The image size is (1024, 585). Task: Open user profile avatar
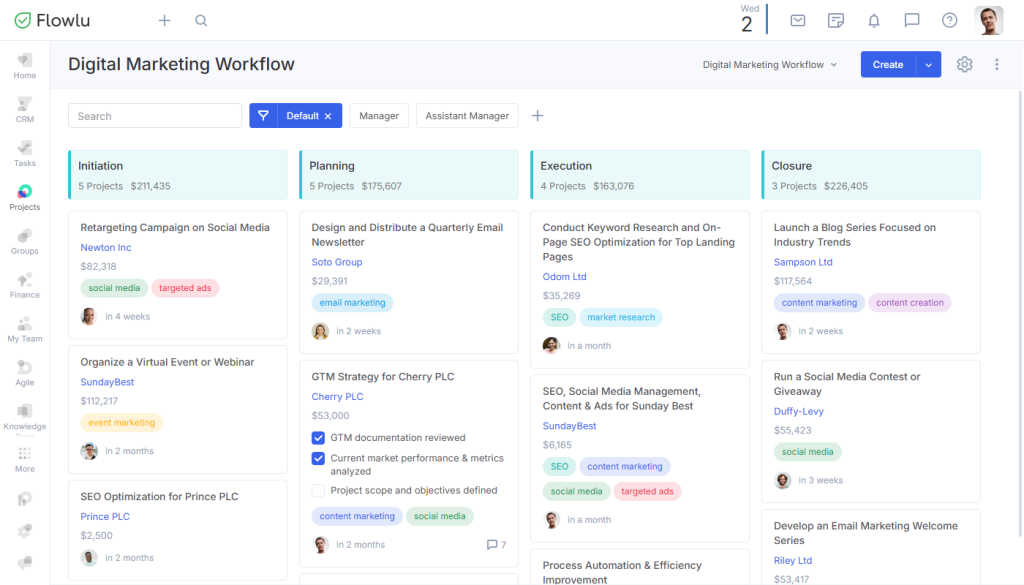(989, 20)
